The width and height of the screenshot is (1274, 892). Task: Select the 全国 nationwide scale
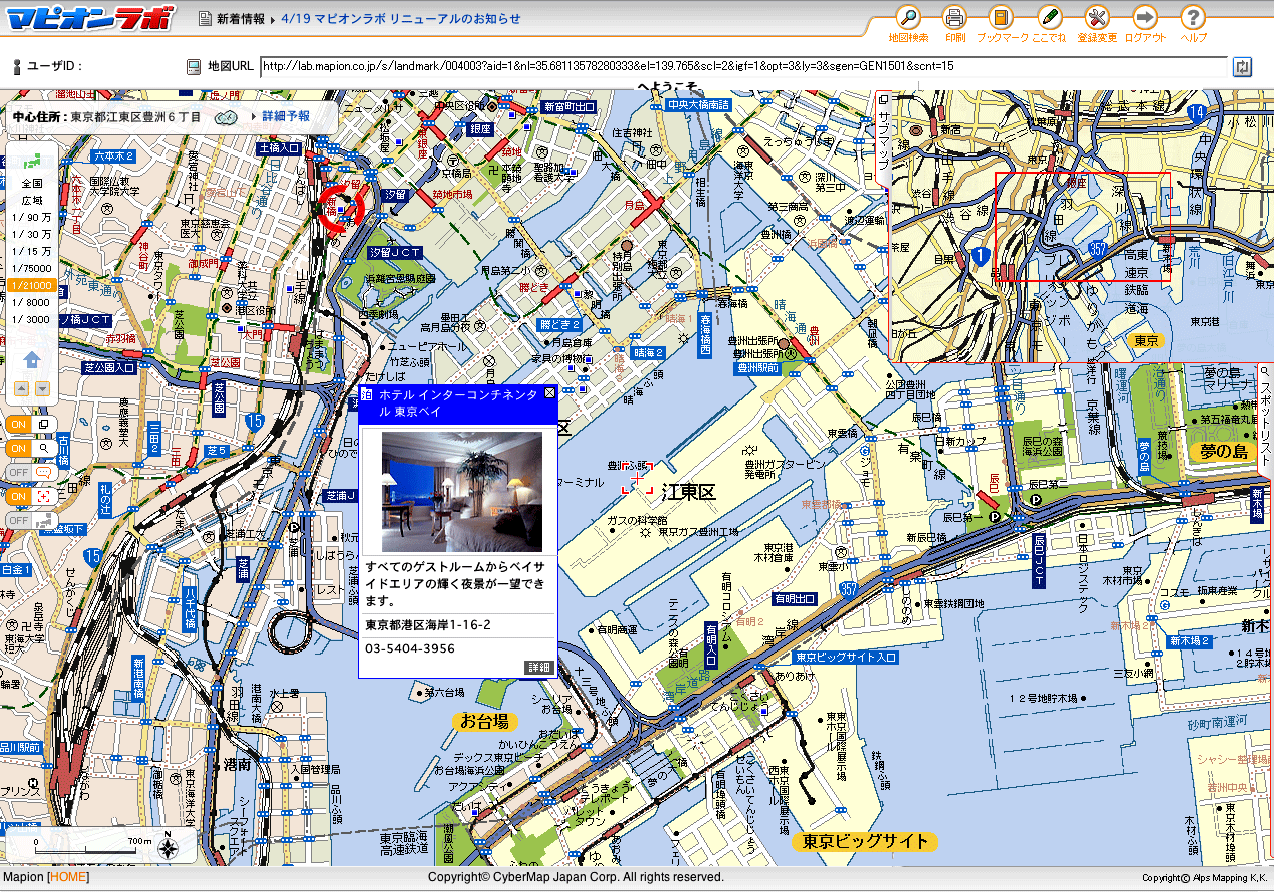[x=32, y=183]
